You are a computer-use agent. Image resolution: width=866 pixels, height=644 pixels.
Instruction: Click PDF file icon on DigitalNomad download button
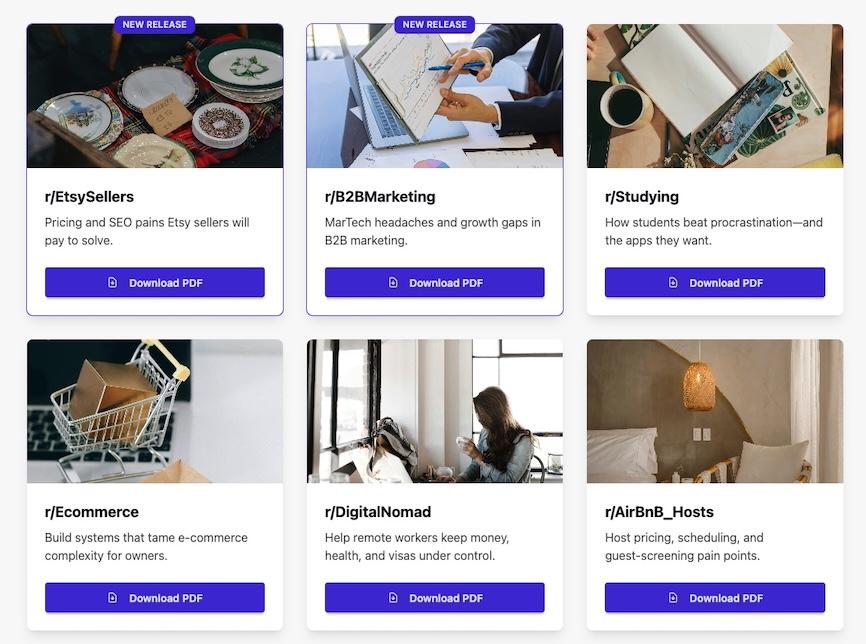click(x=393, y=598)
